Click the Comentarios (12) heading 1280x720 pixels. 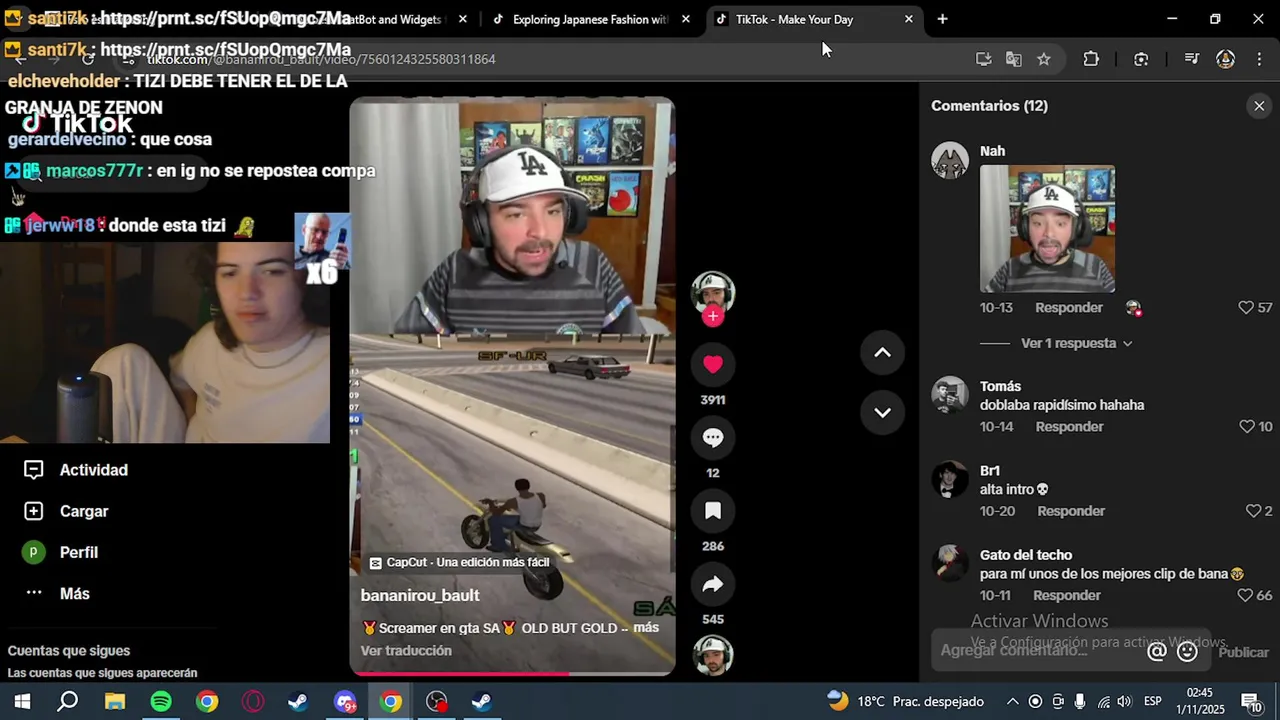coord(989,106)
